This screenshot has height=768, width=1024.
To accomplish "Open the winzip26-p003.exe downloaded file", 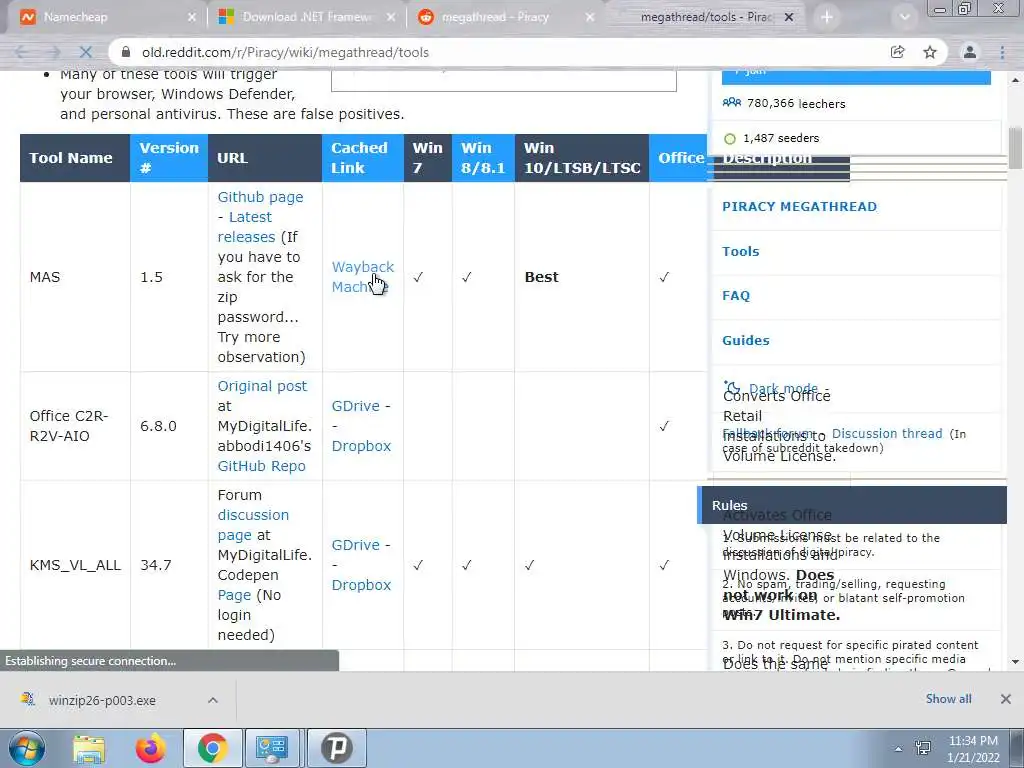I will (x=102, y=700).
